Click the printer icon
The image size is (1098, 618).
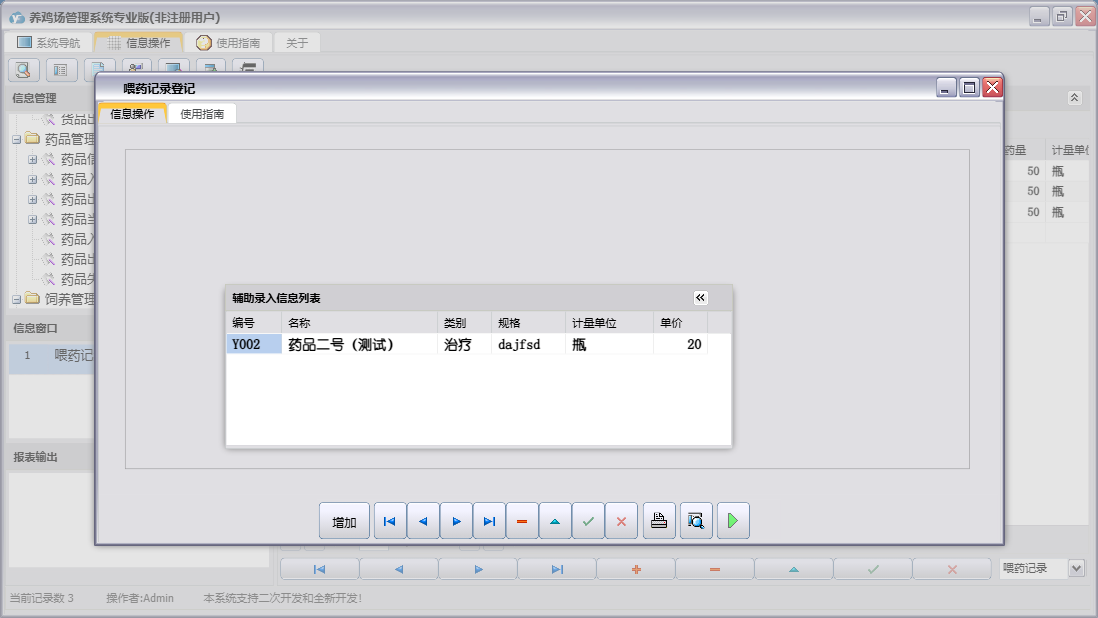pos(659,521)
